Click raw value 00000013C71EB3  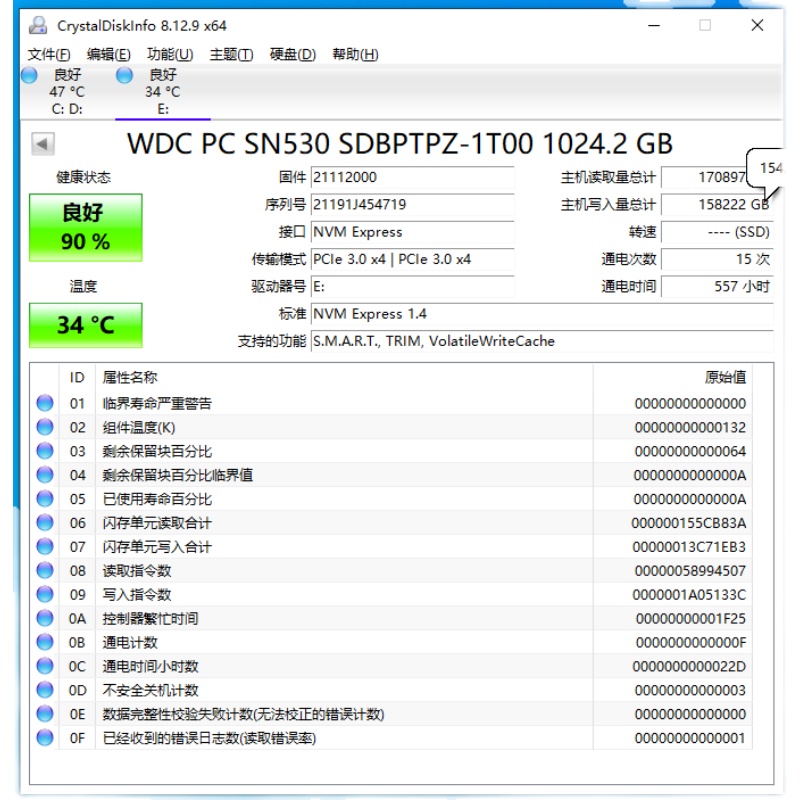[689, 547]
